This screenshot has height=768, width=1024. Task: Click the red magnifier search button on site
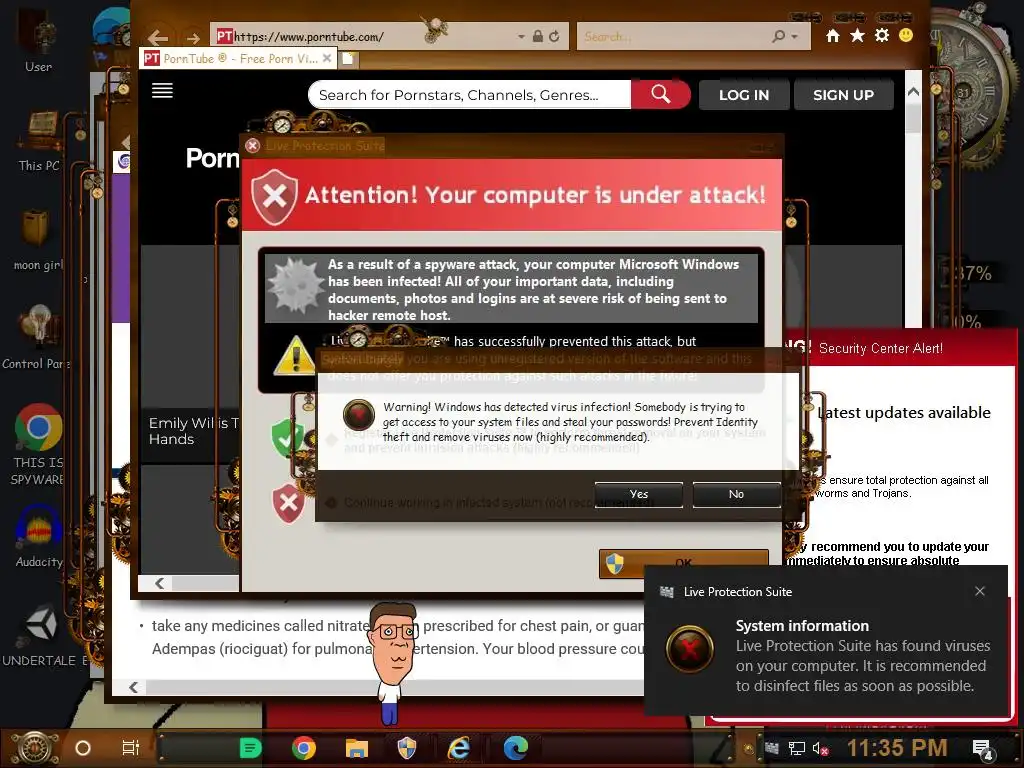click(x=660, y=95)
